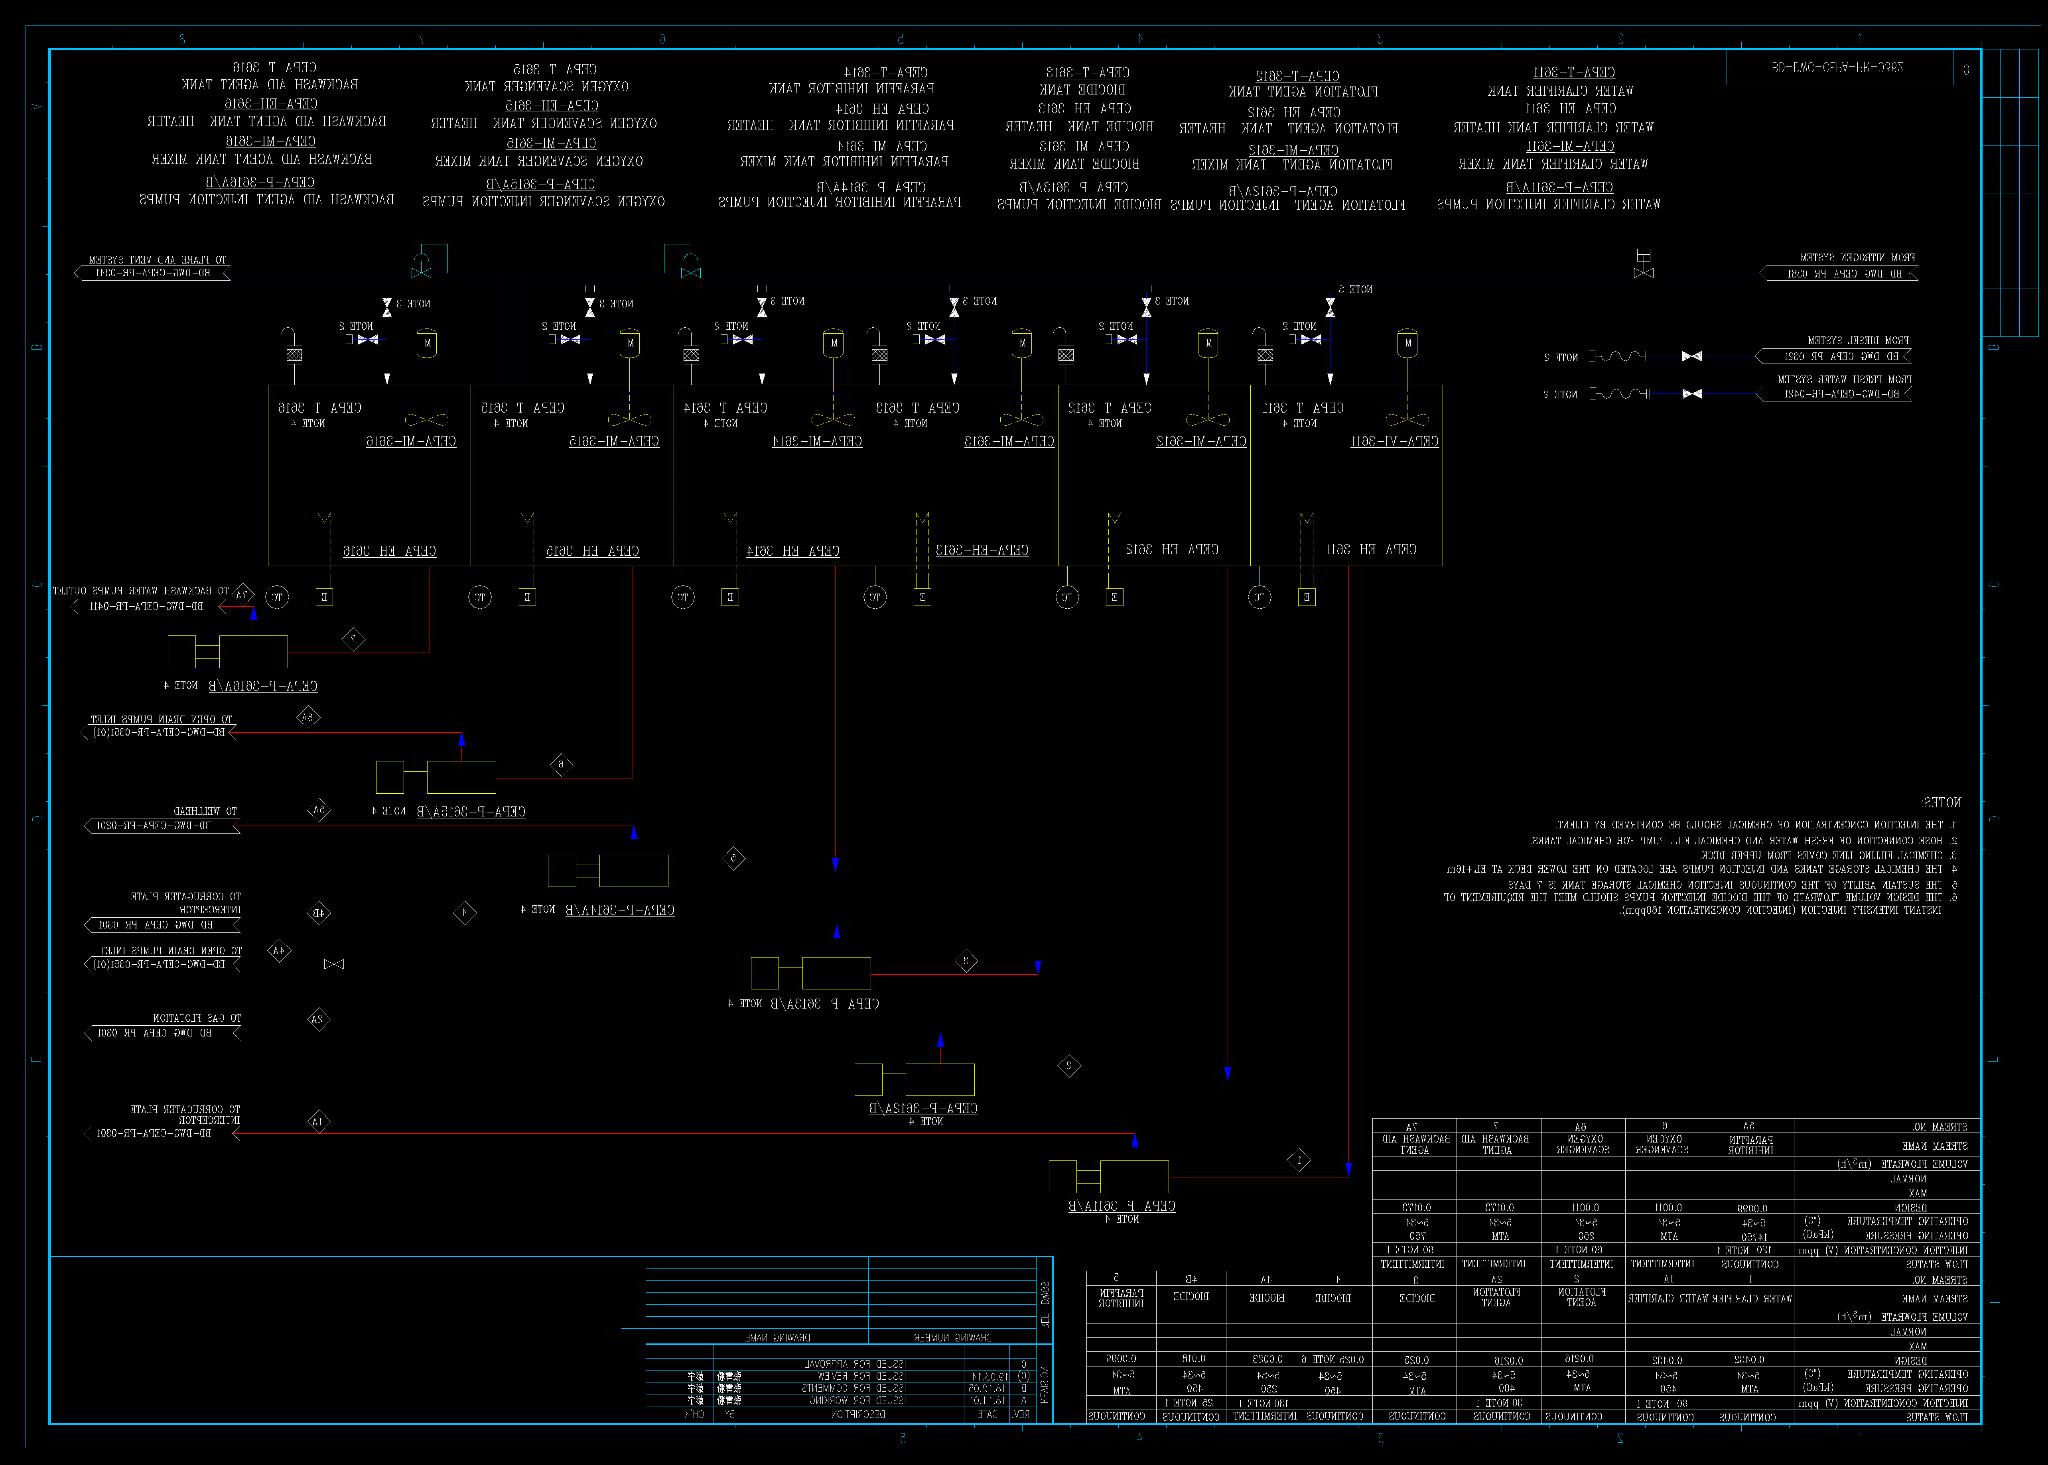Click the TO GAS FLOTATION off-page connector
Viewport: 2048px width, 1465px height.
(162, 1033)
